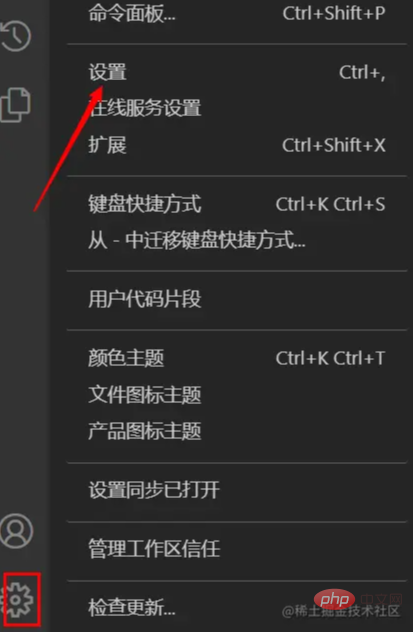The width and height of the screenshot is (413, 632).
Task: Click the @稀土掘金技术社区 watermark text
Action: coord(340,611)
